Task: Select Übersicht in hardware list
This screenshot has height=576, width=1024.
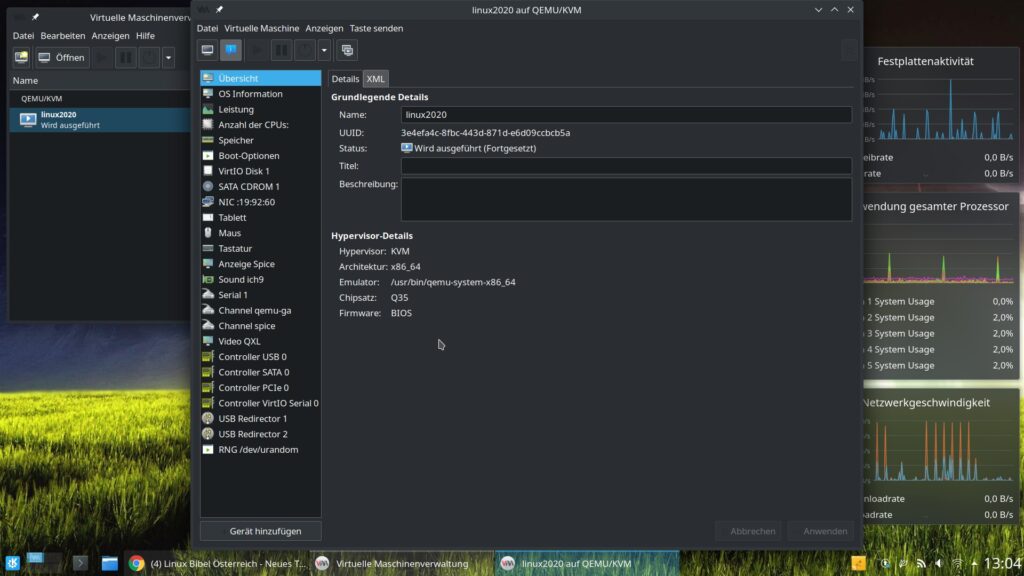Action: [x=261, y=78]
